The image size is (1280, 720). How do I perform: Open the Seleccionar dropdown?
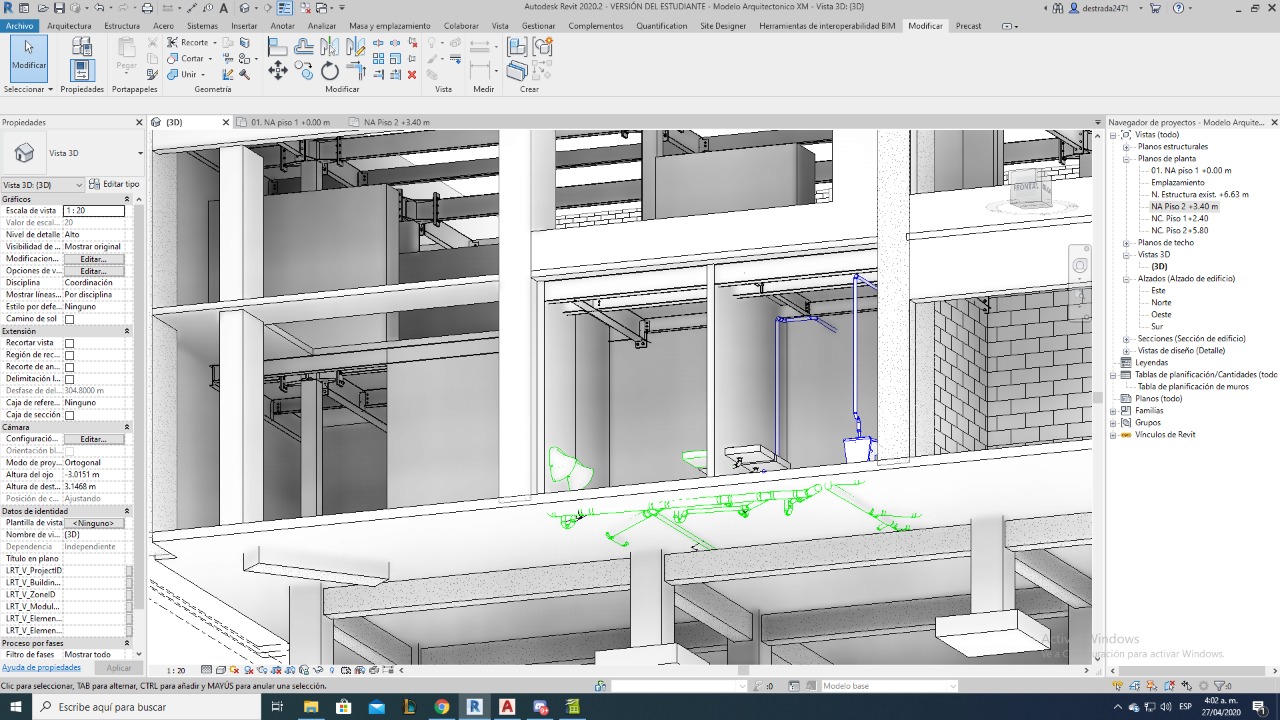[28, 89]
